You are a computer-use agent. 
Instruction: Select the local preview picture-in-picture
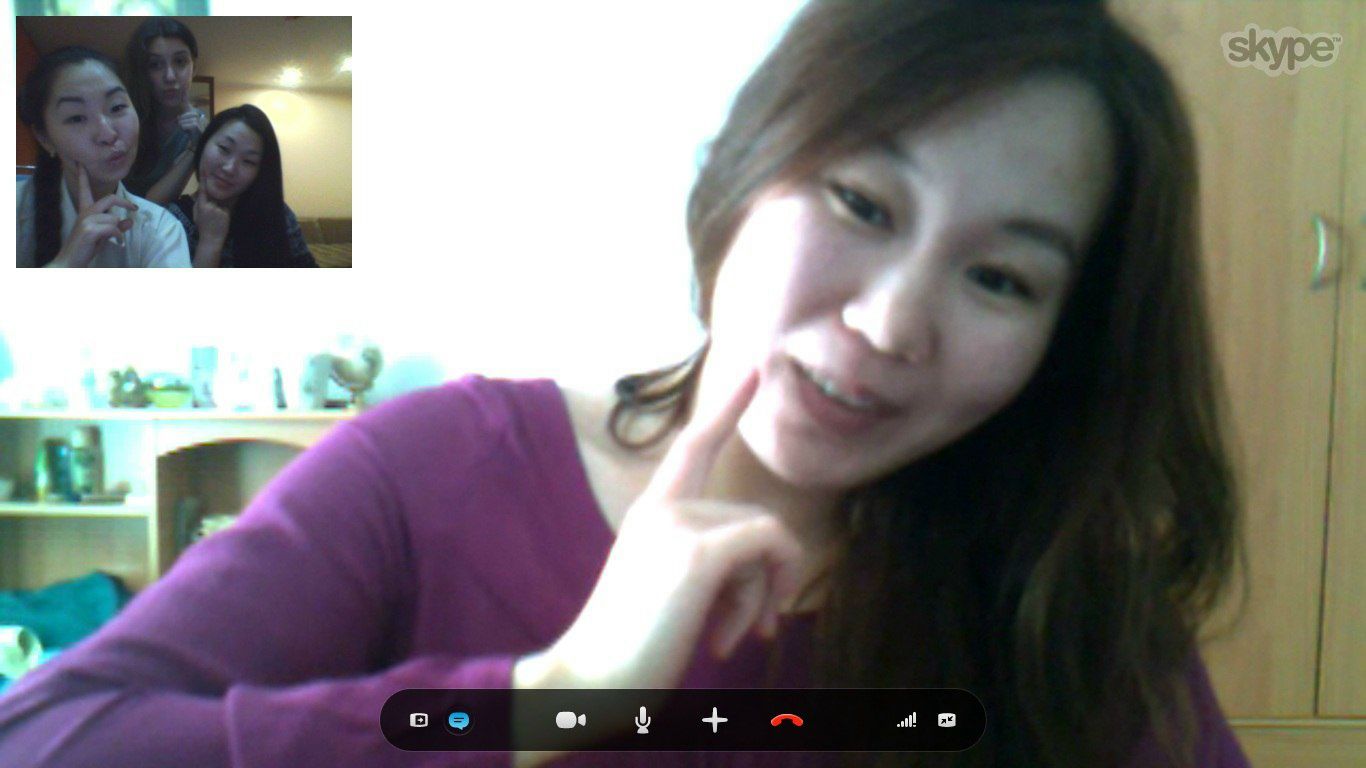184,142
